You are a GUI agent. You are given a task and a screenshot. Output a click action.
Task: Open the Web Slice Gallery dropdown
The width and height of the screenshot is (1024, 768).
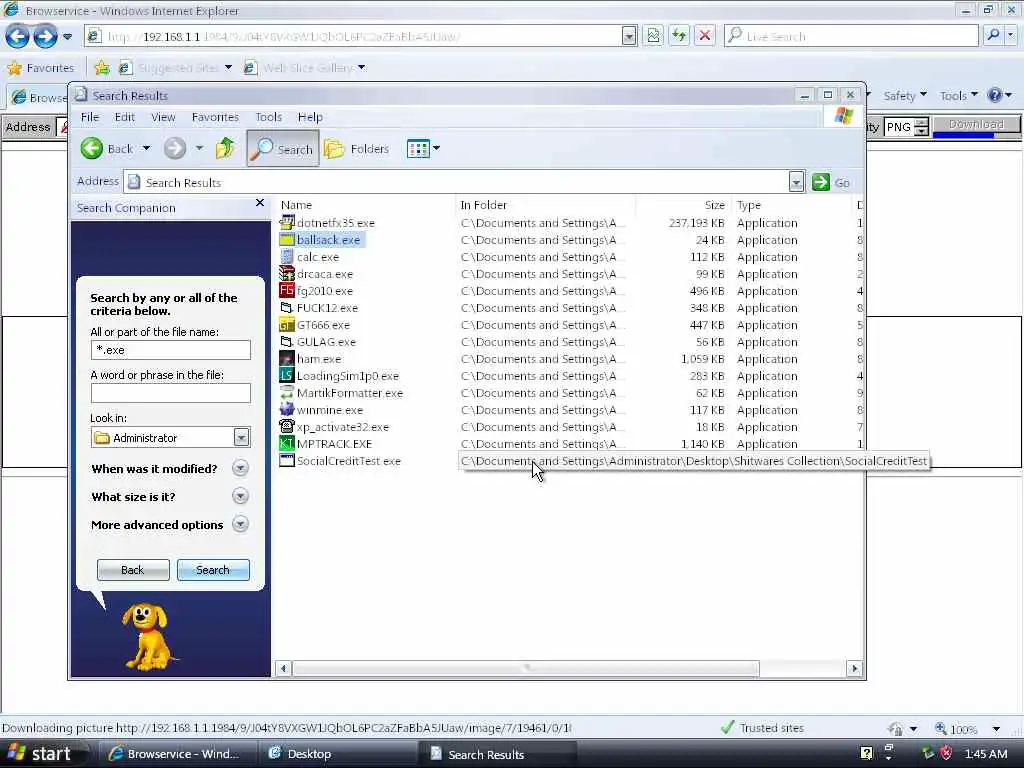(x=361, y=68)
